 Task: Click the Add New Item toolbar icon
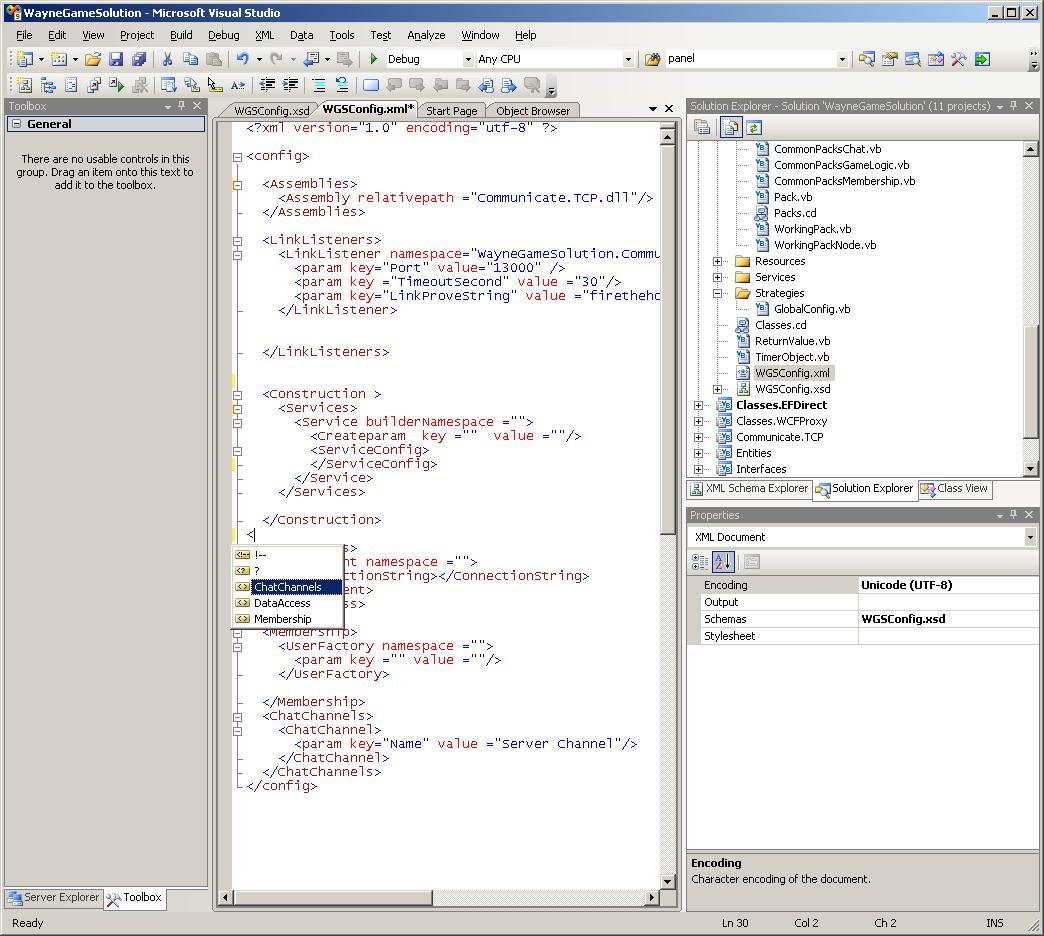click(59, 59)
